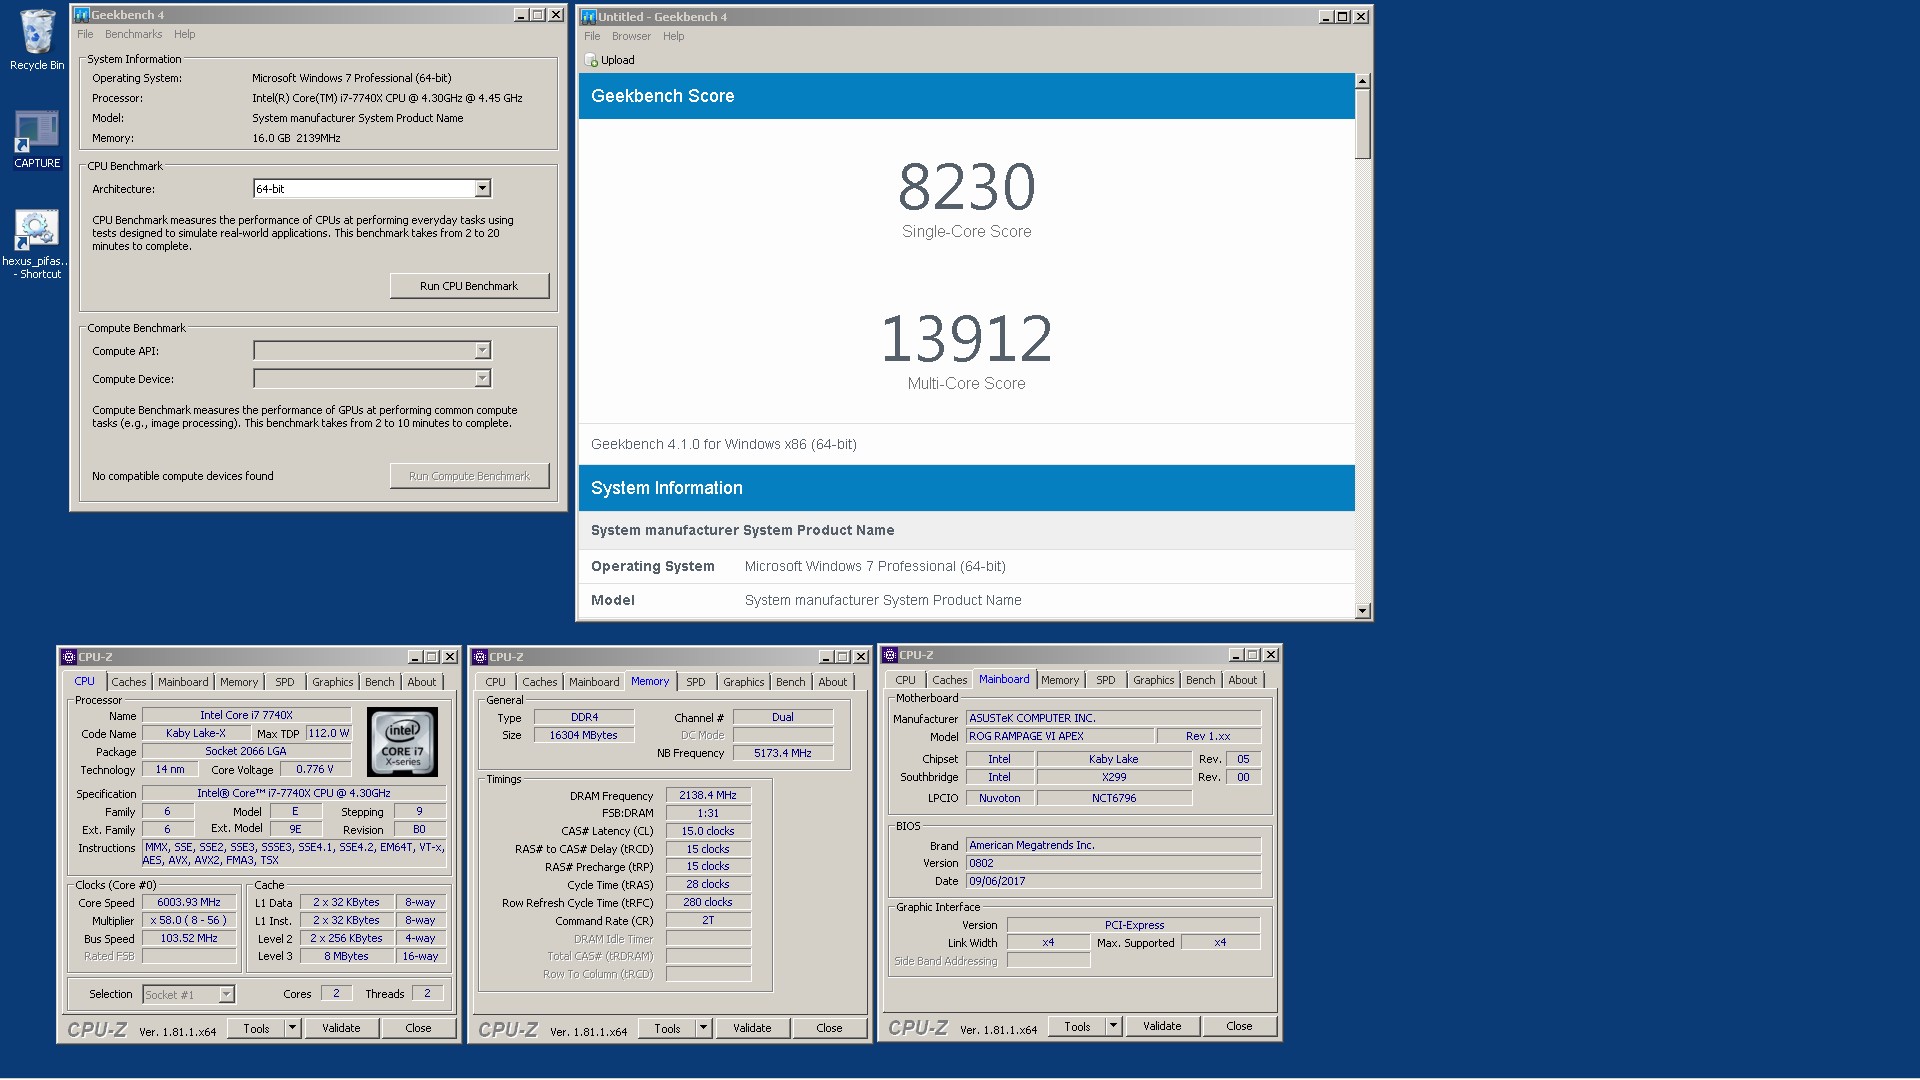The height and width of the screenshot is (1080, 1920).
Task: Click the scrollbar down arrow in the Geekbench result
Action: point(1363,611)
